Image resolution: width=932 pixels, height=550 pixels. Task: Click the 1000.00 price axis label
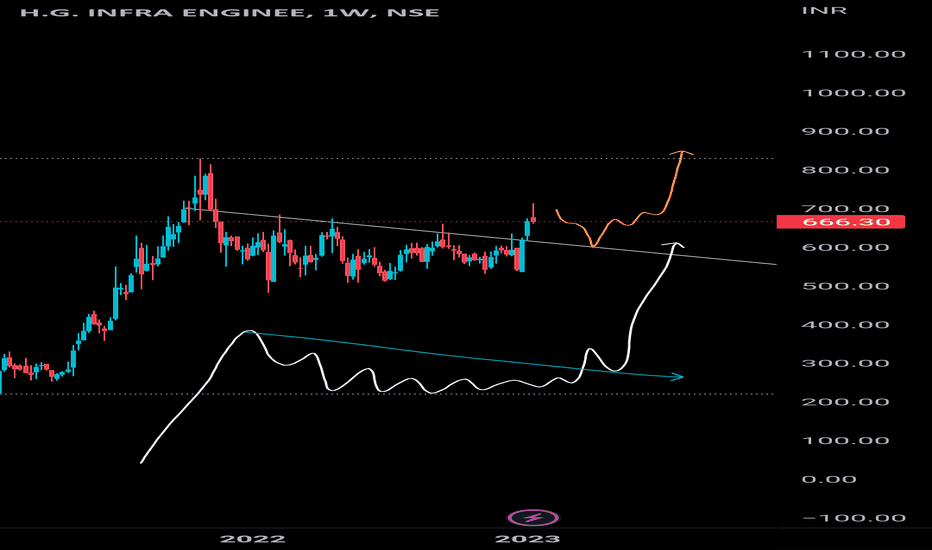pos(854,93)
